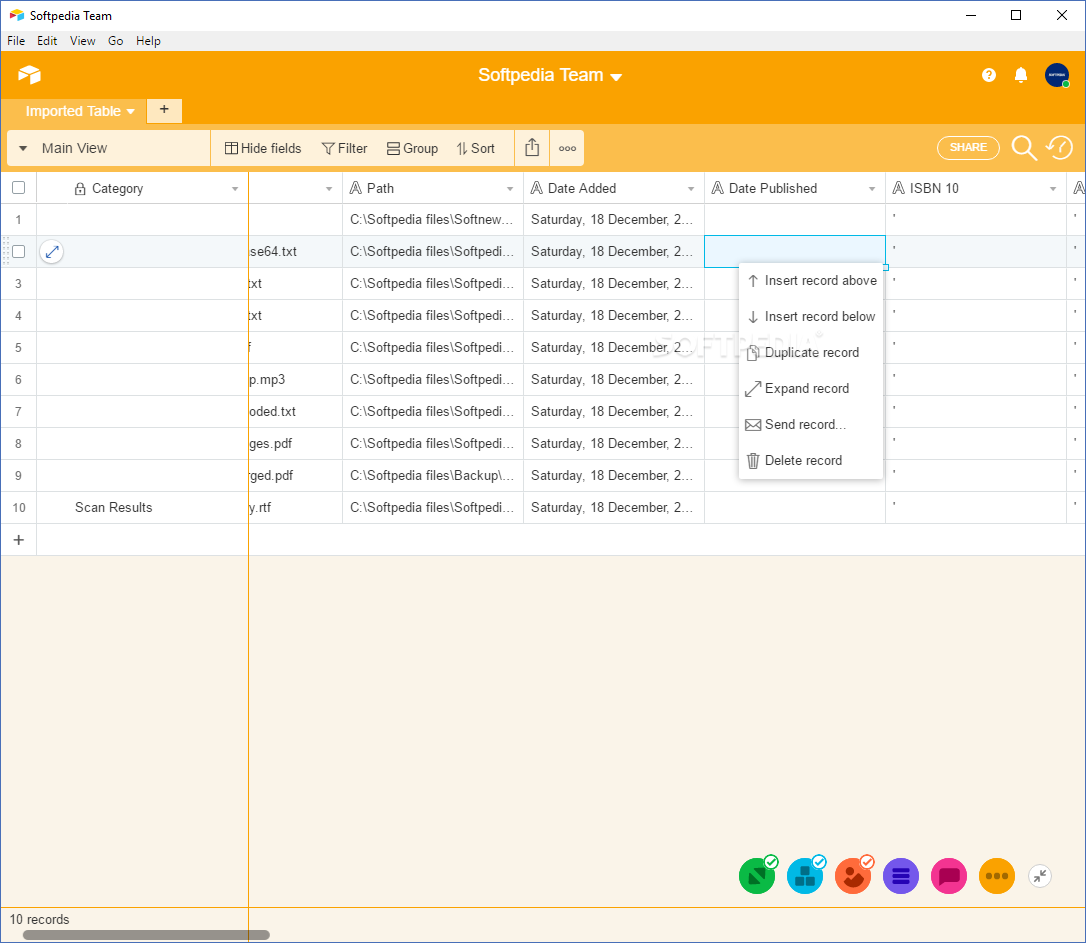The width and height of the screenshot is (1086, 943).
Task: Open the notifications bell
Action: tap(1020, 75)
